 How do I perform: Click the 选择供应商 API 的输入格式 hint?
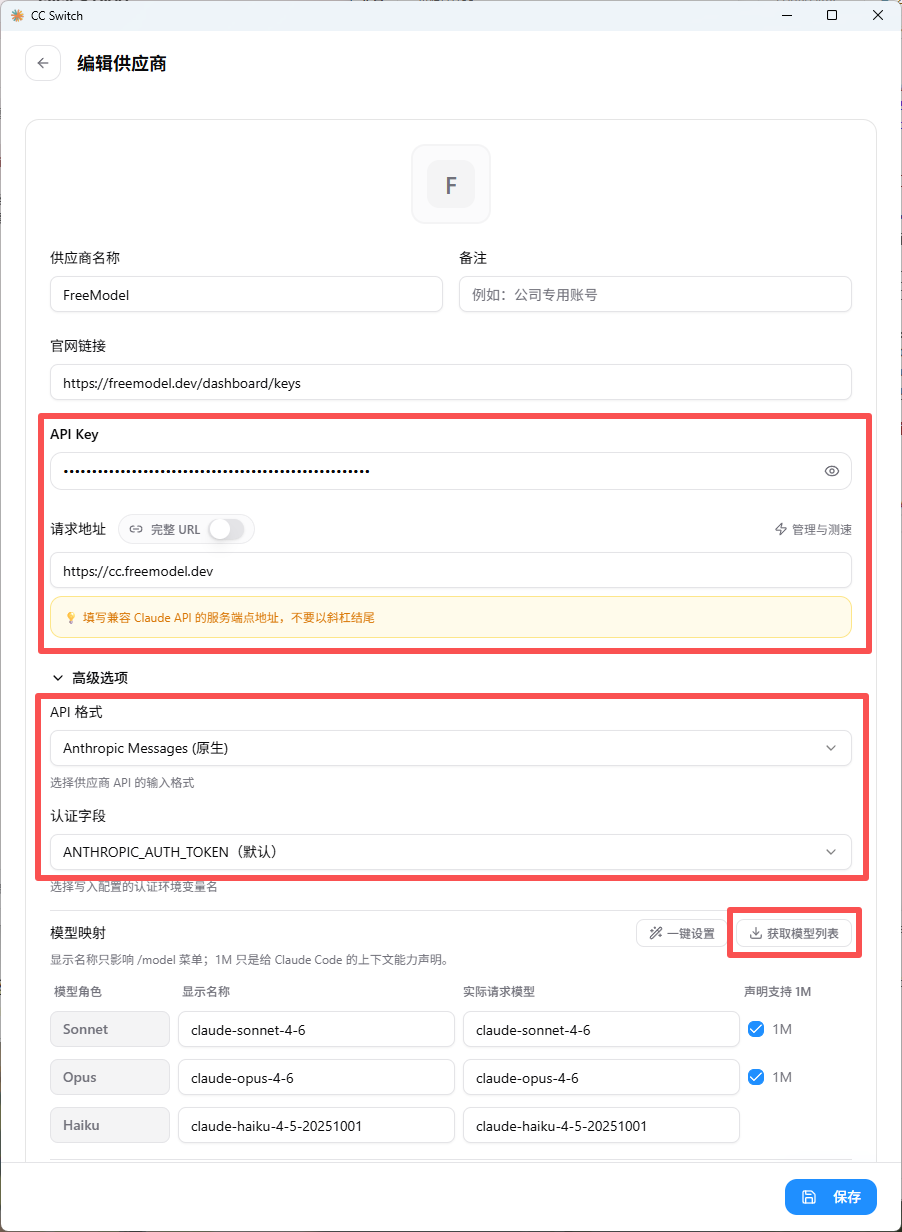click(122, 782)
